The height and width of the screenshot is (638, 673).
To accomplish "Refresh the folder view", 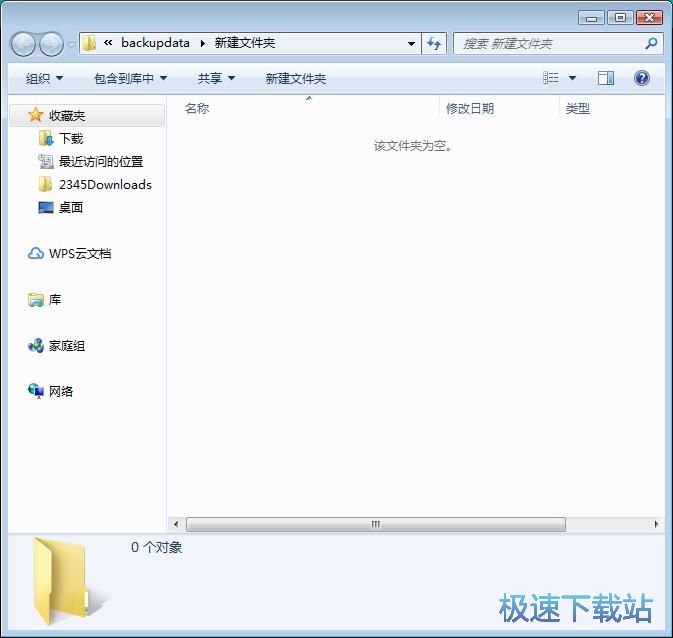I will (434, 44).
